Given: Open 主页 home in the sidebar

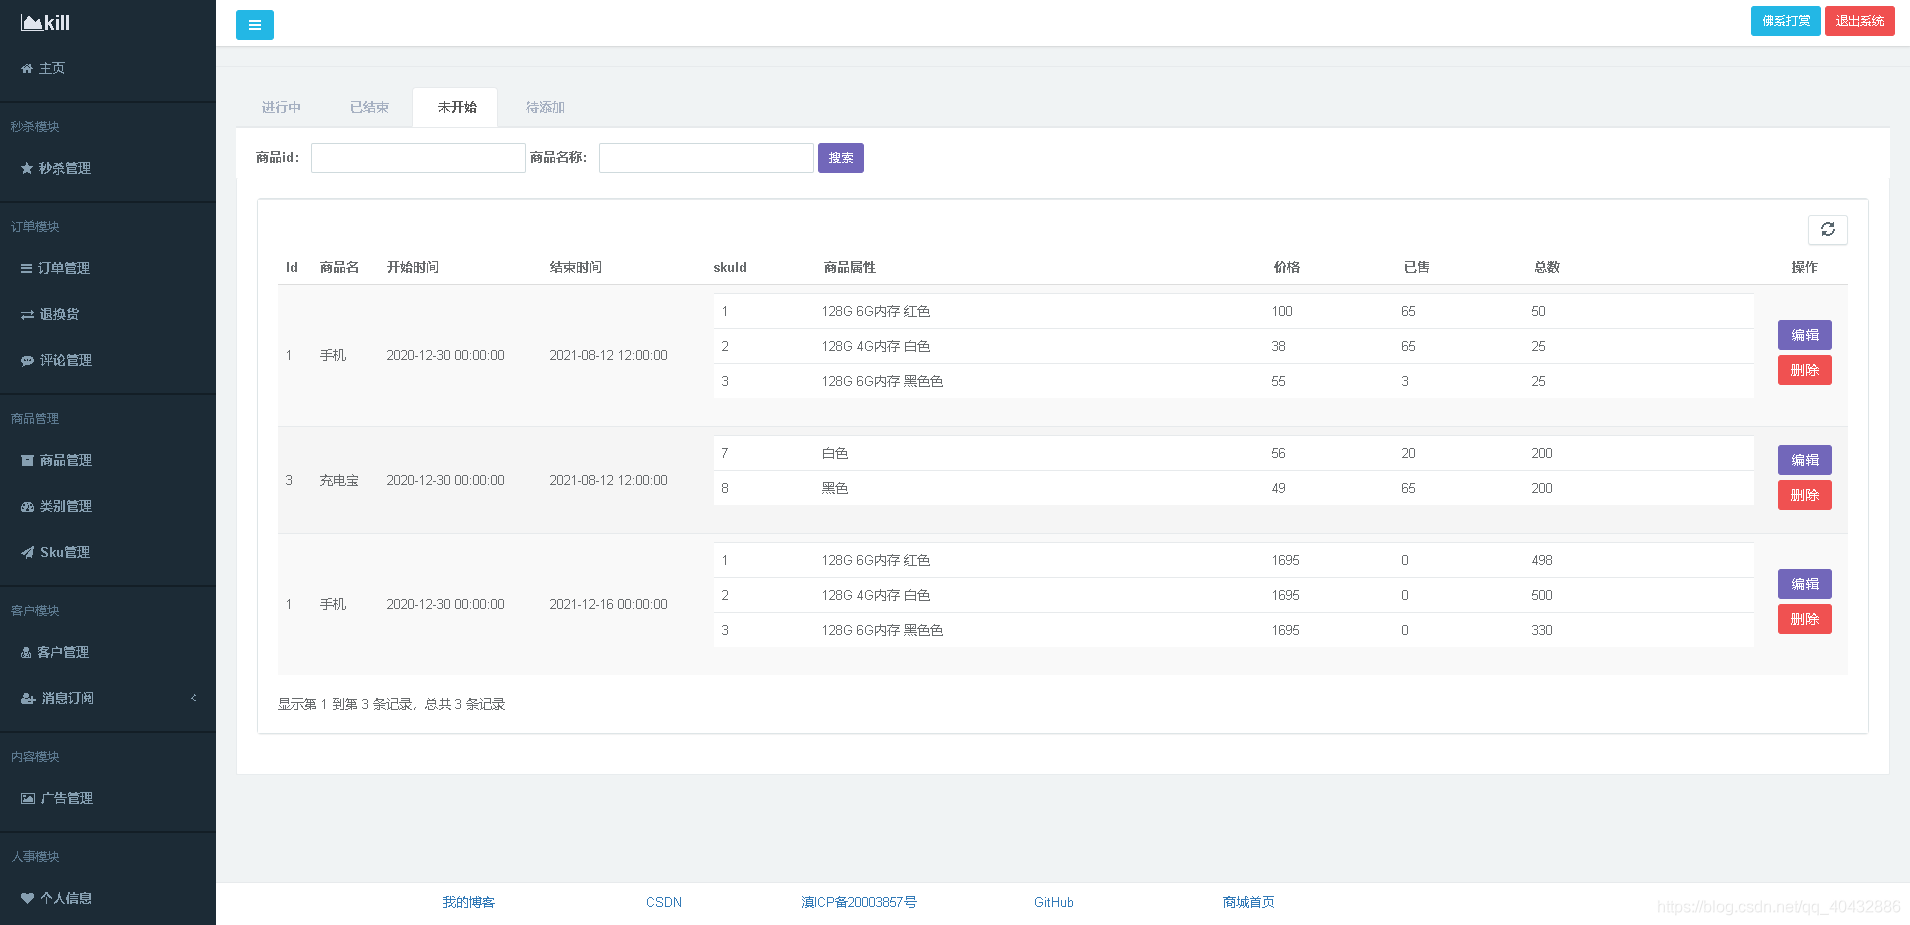Looking at the screenshot, I should 44,68.
